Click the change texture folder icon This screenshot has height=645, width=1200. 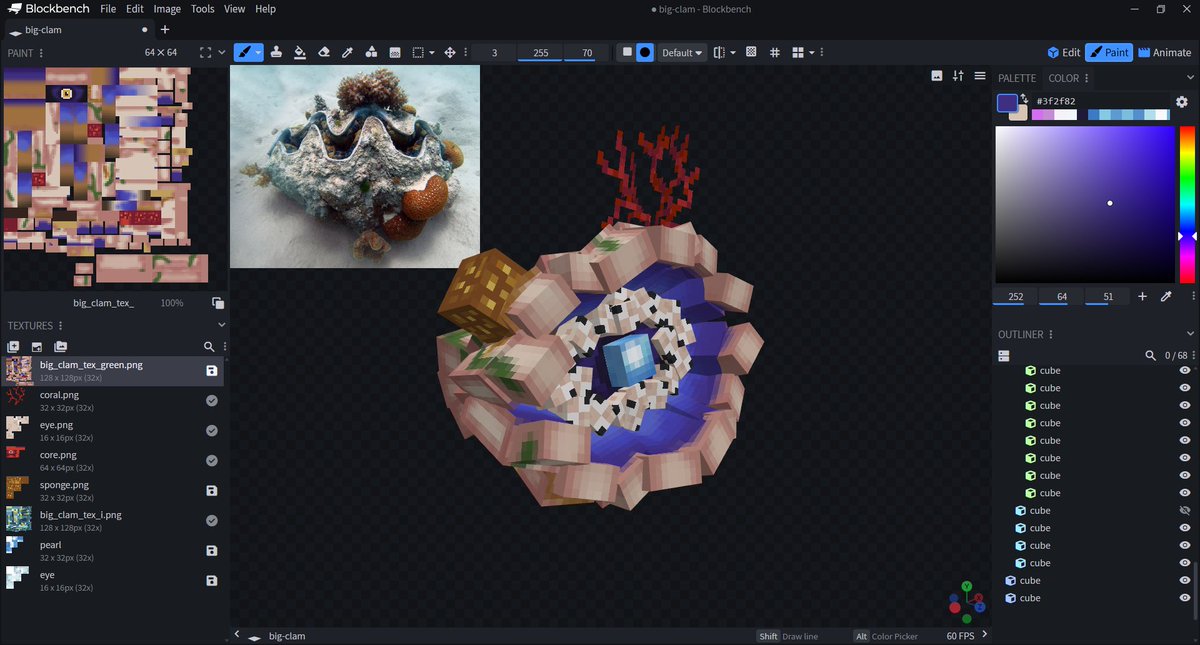pyautogui.click(x=60, y=346)
